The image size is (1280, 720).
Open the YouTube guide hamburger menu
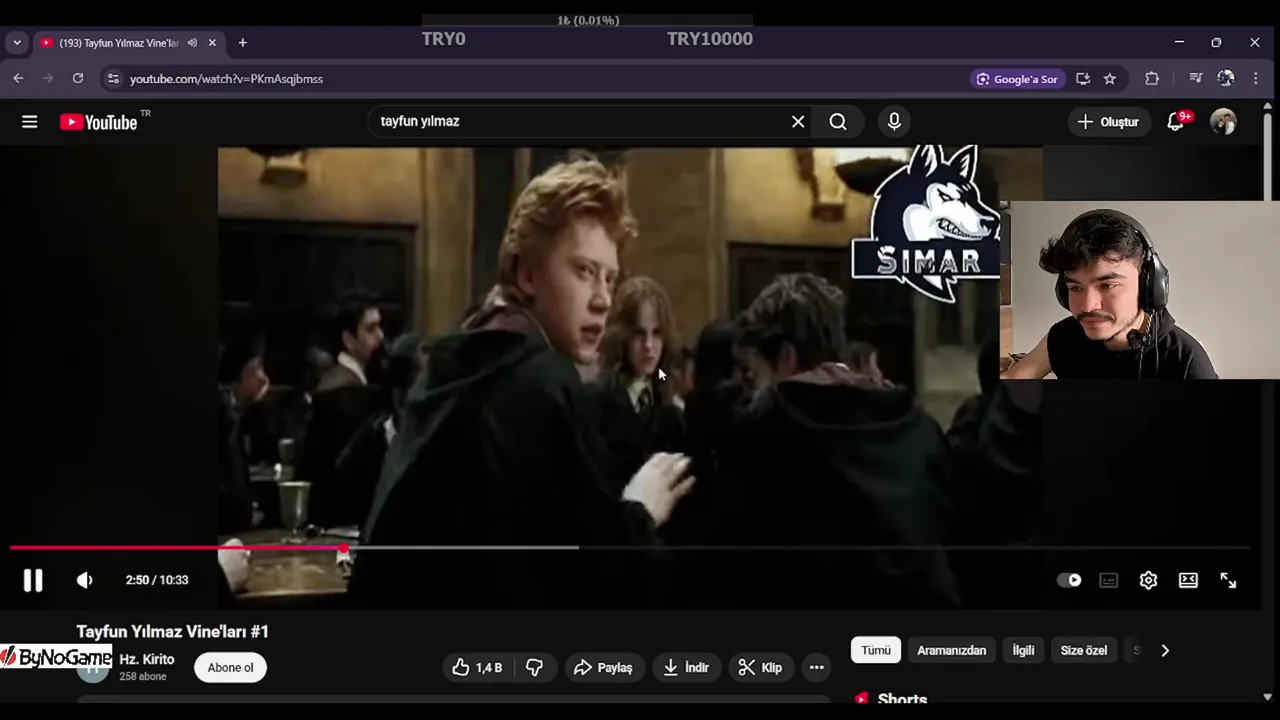[30, 122]
